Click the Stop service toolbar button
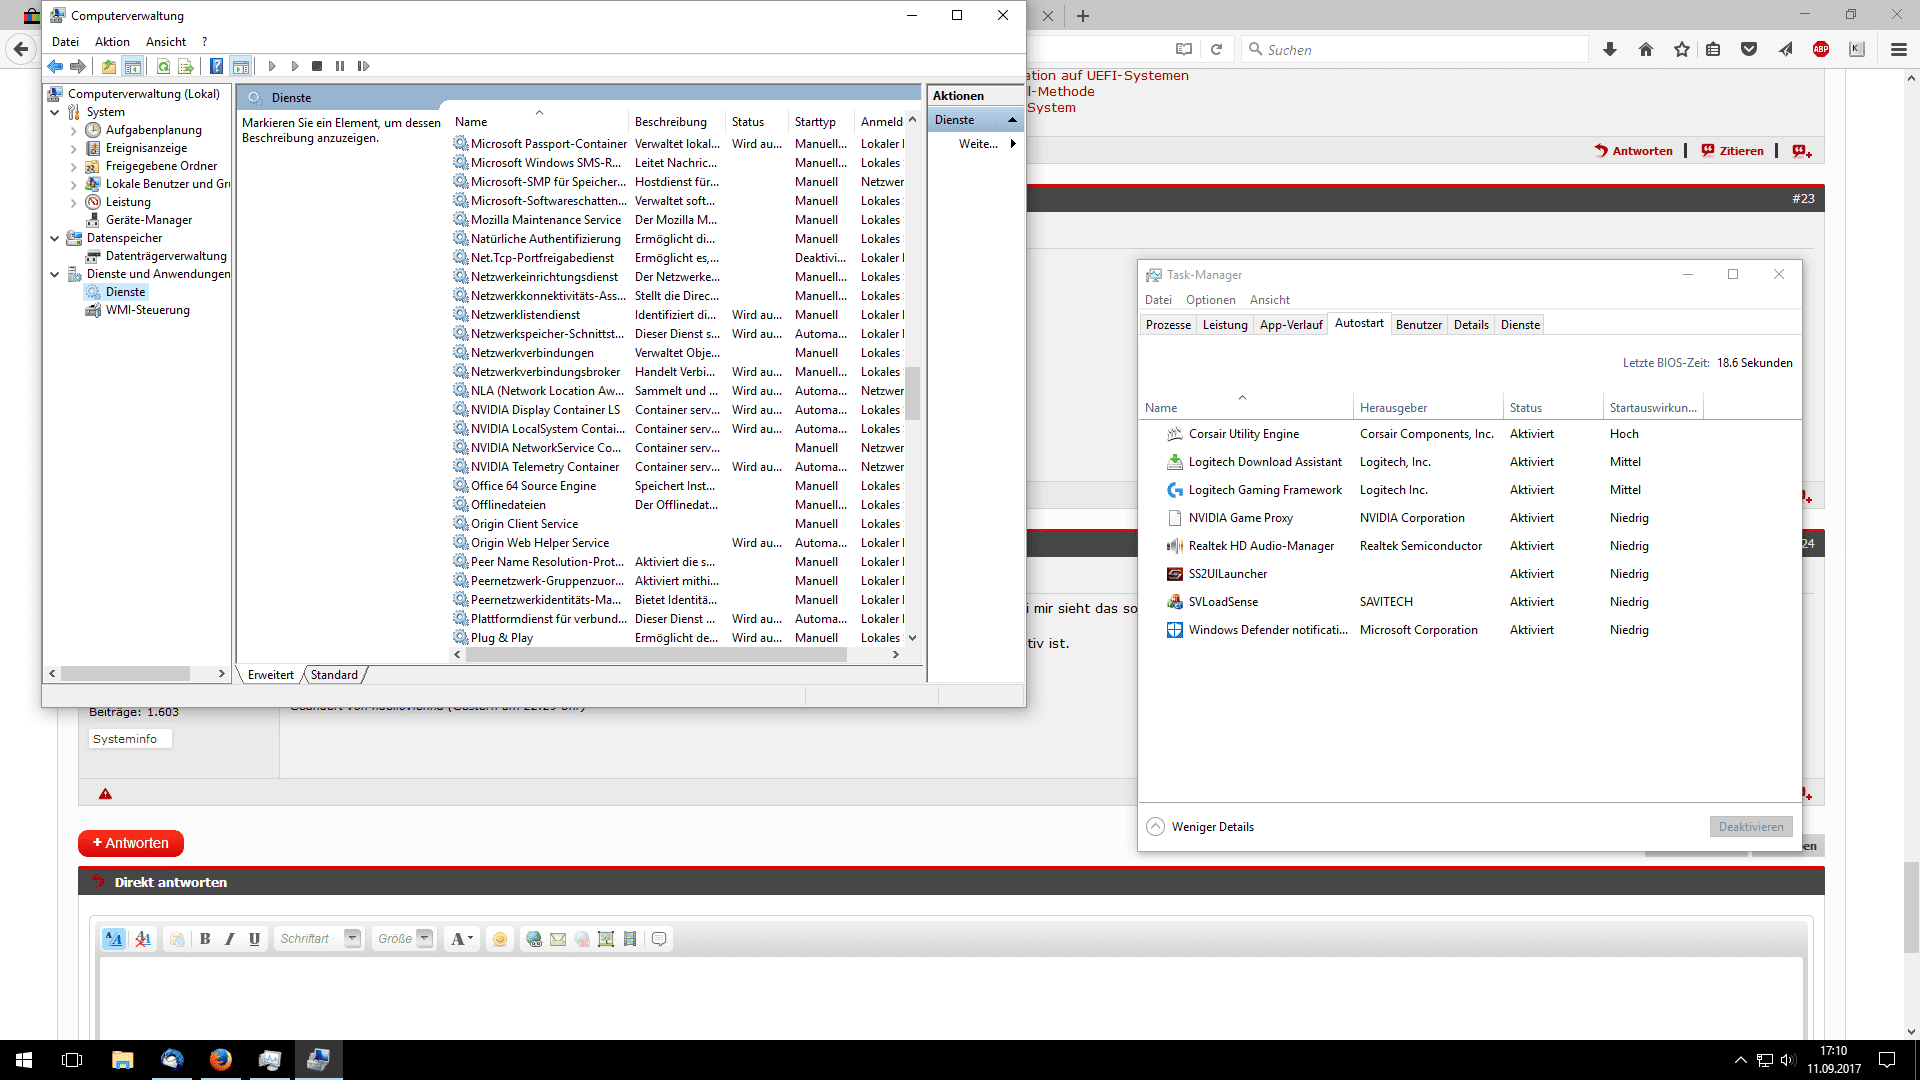The height and width of the screenshot is (1080, 1920). point(317,66)
